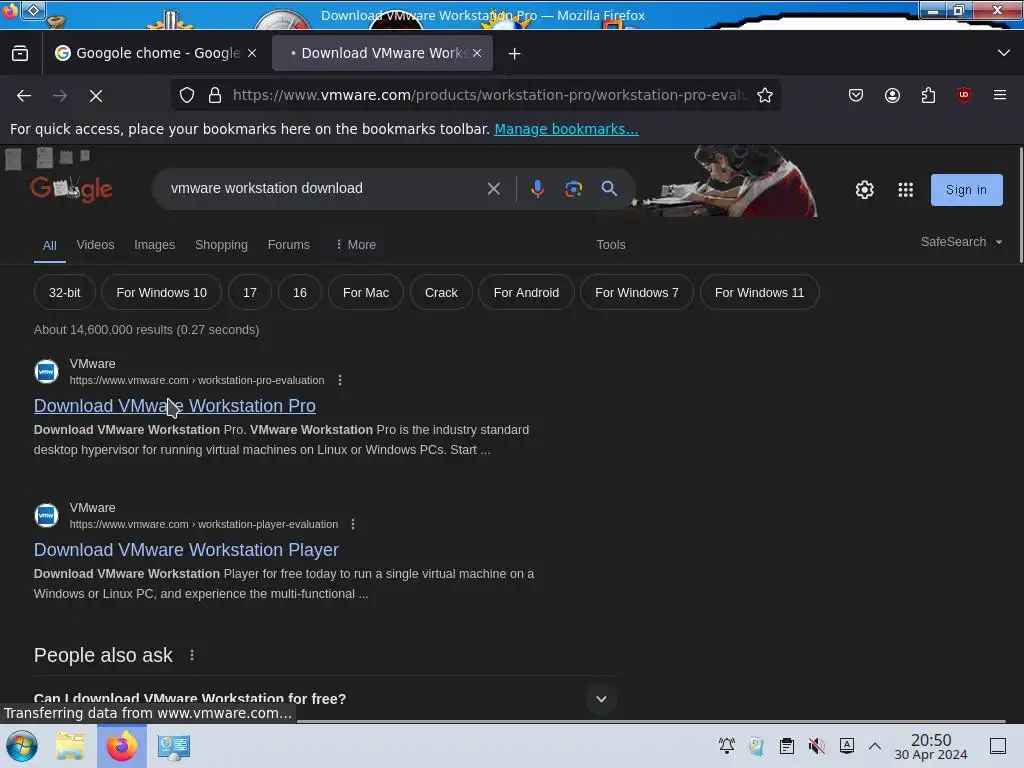Save page to Pocket

(856, 95)
